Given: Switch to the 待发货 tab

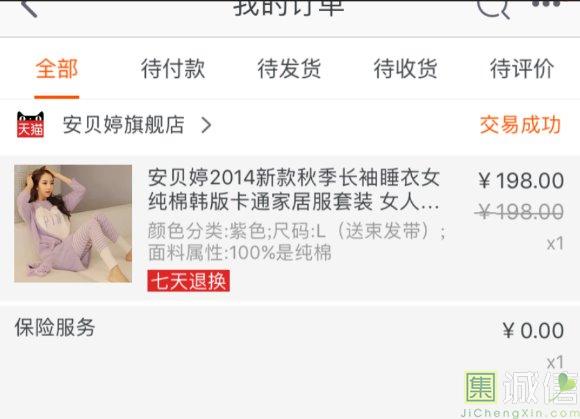Looking at the screenshot, I should pyautogui.click(x=289, y=68).
